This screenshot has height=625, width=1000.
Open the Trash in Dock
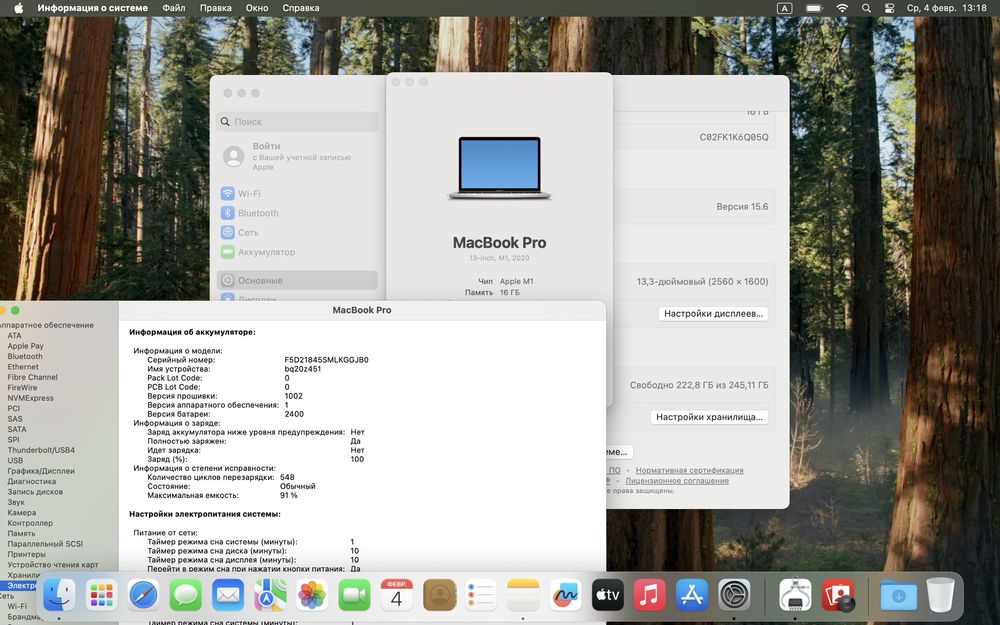(940, 596)
